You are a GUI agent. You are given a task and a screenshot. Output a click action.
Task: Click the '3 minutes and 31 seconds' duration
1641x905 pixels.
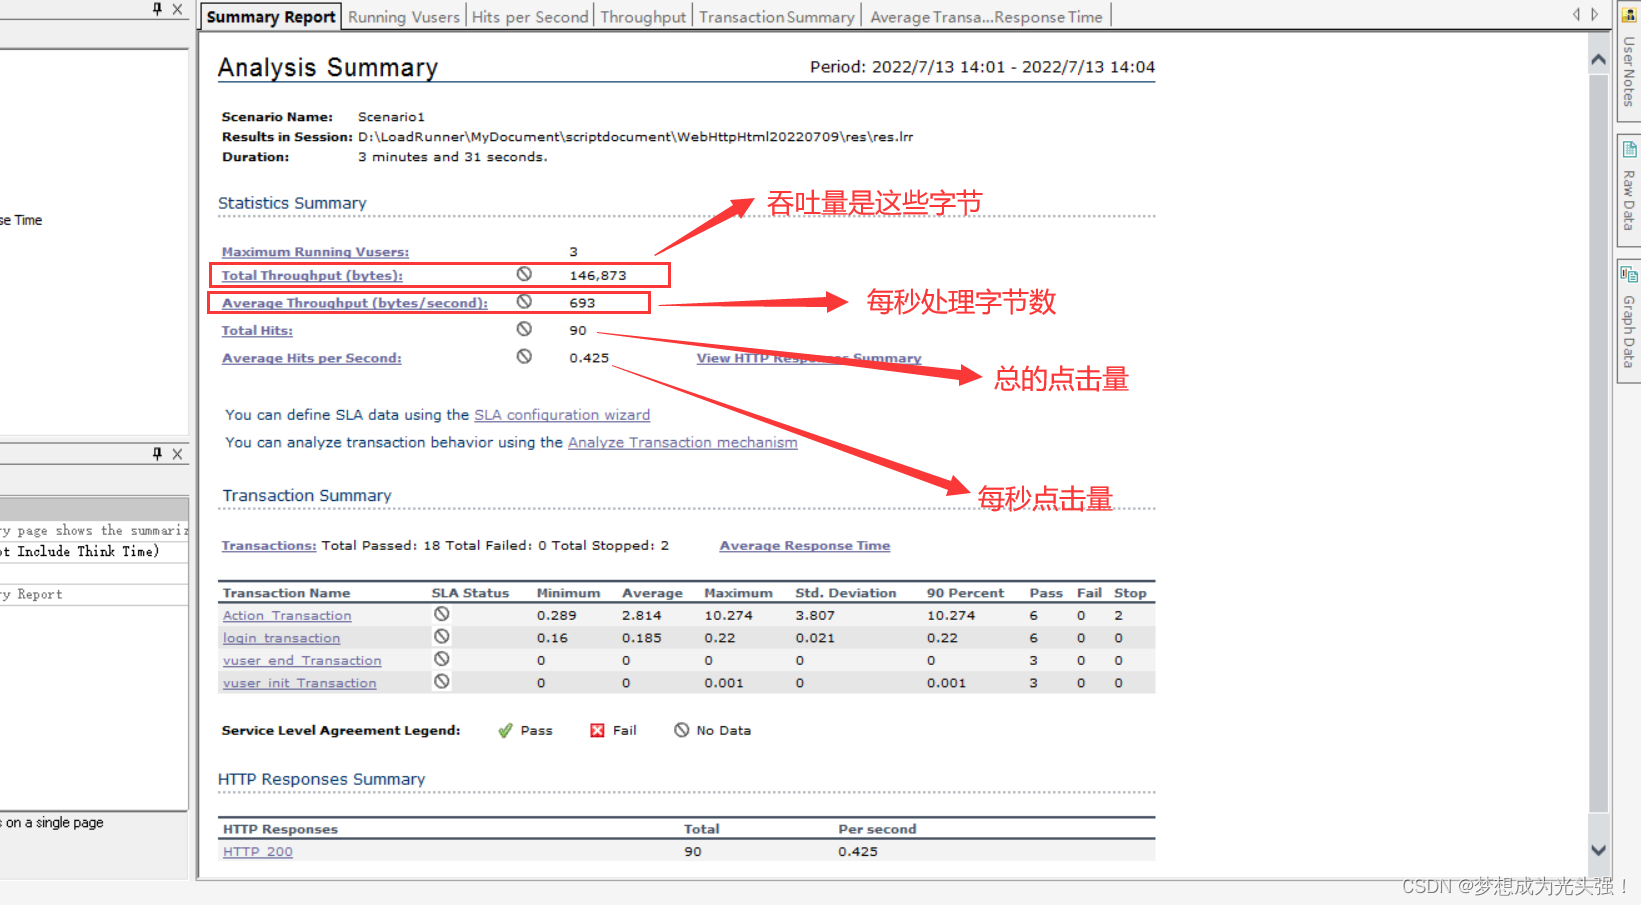(453, 157)
